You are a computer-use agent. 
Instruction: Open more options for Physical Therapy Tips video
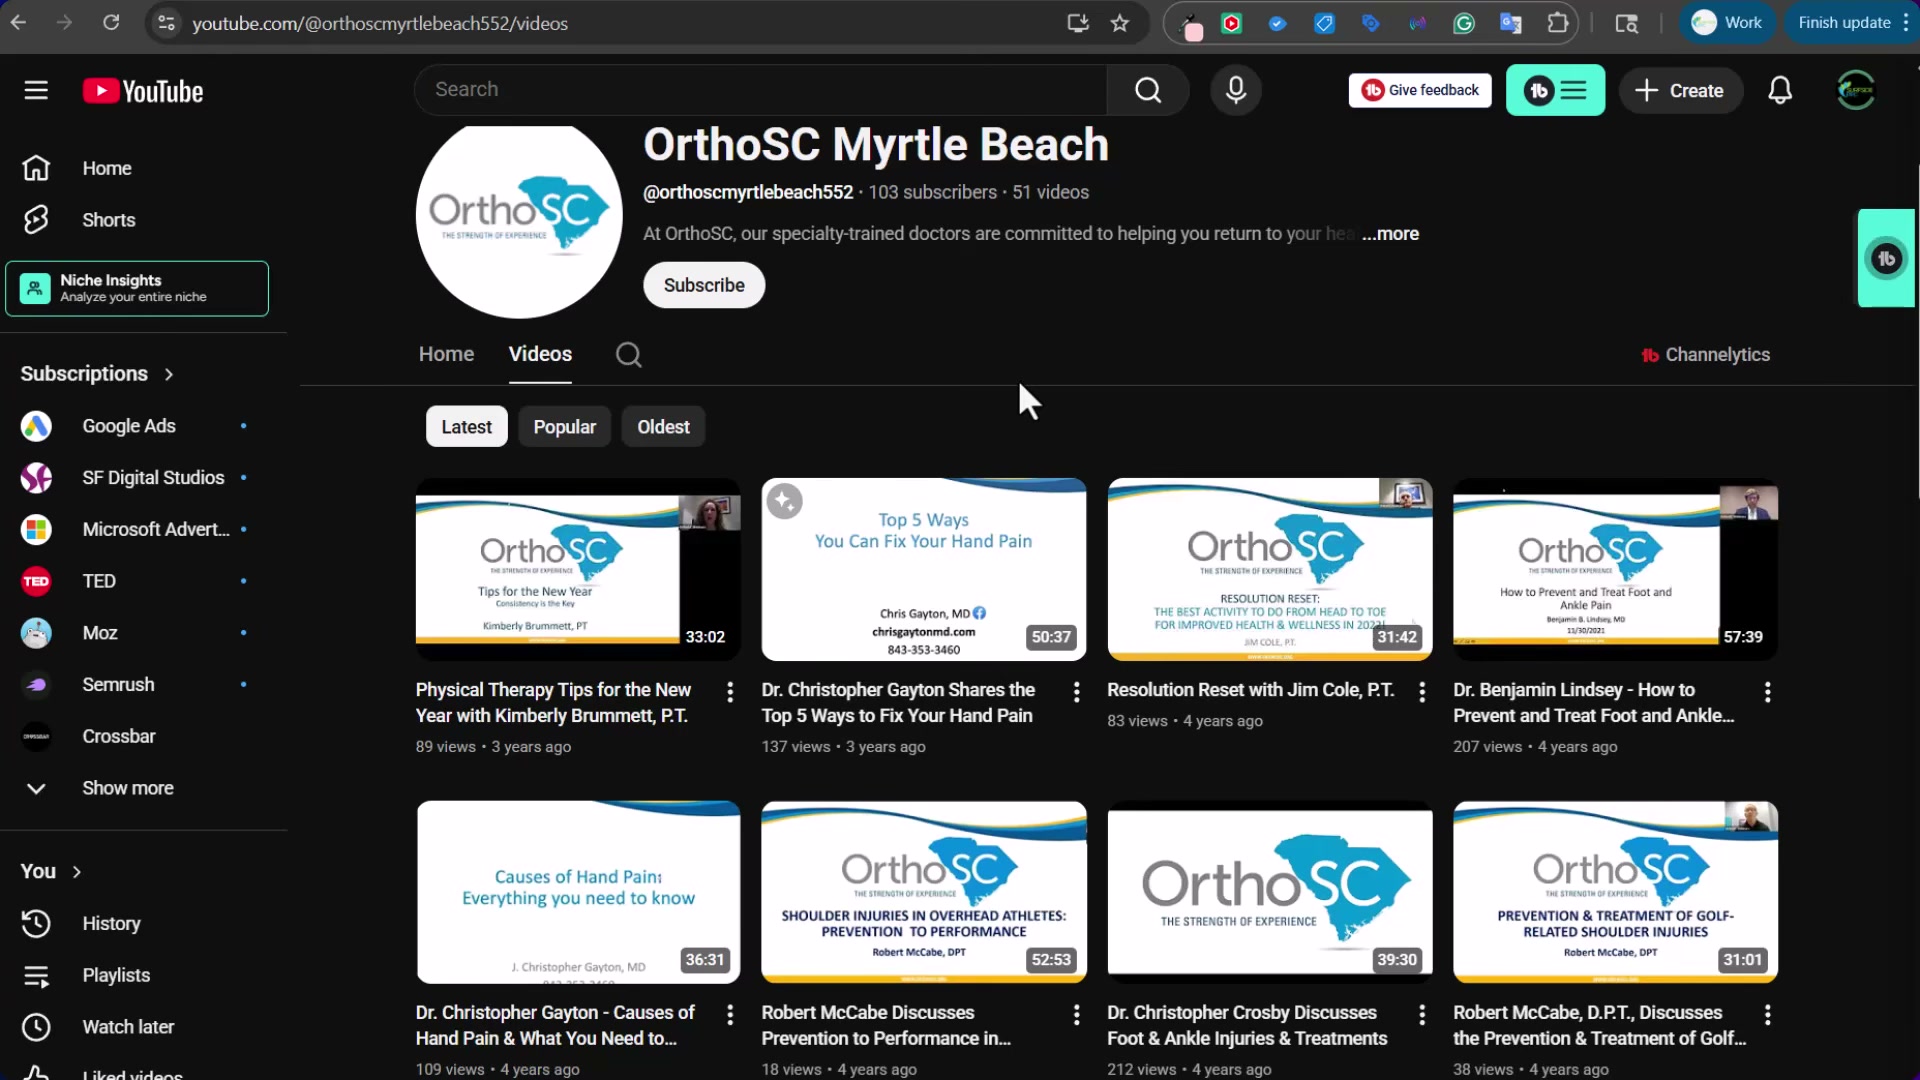pyautogui.click(x=730, y=692)
